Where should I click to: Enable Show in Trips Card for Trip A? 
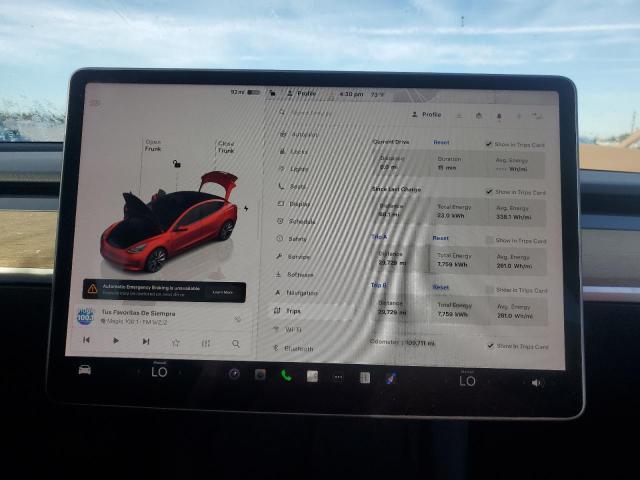[x=489, y=241]
